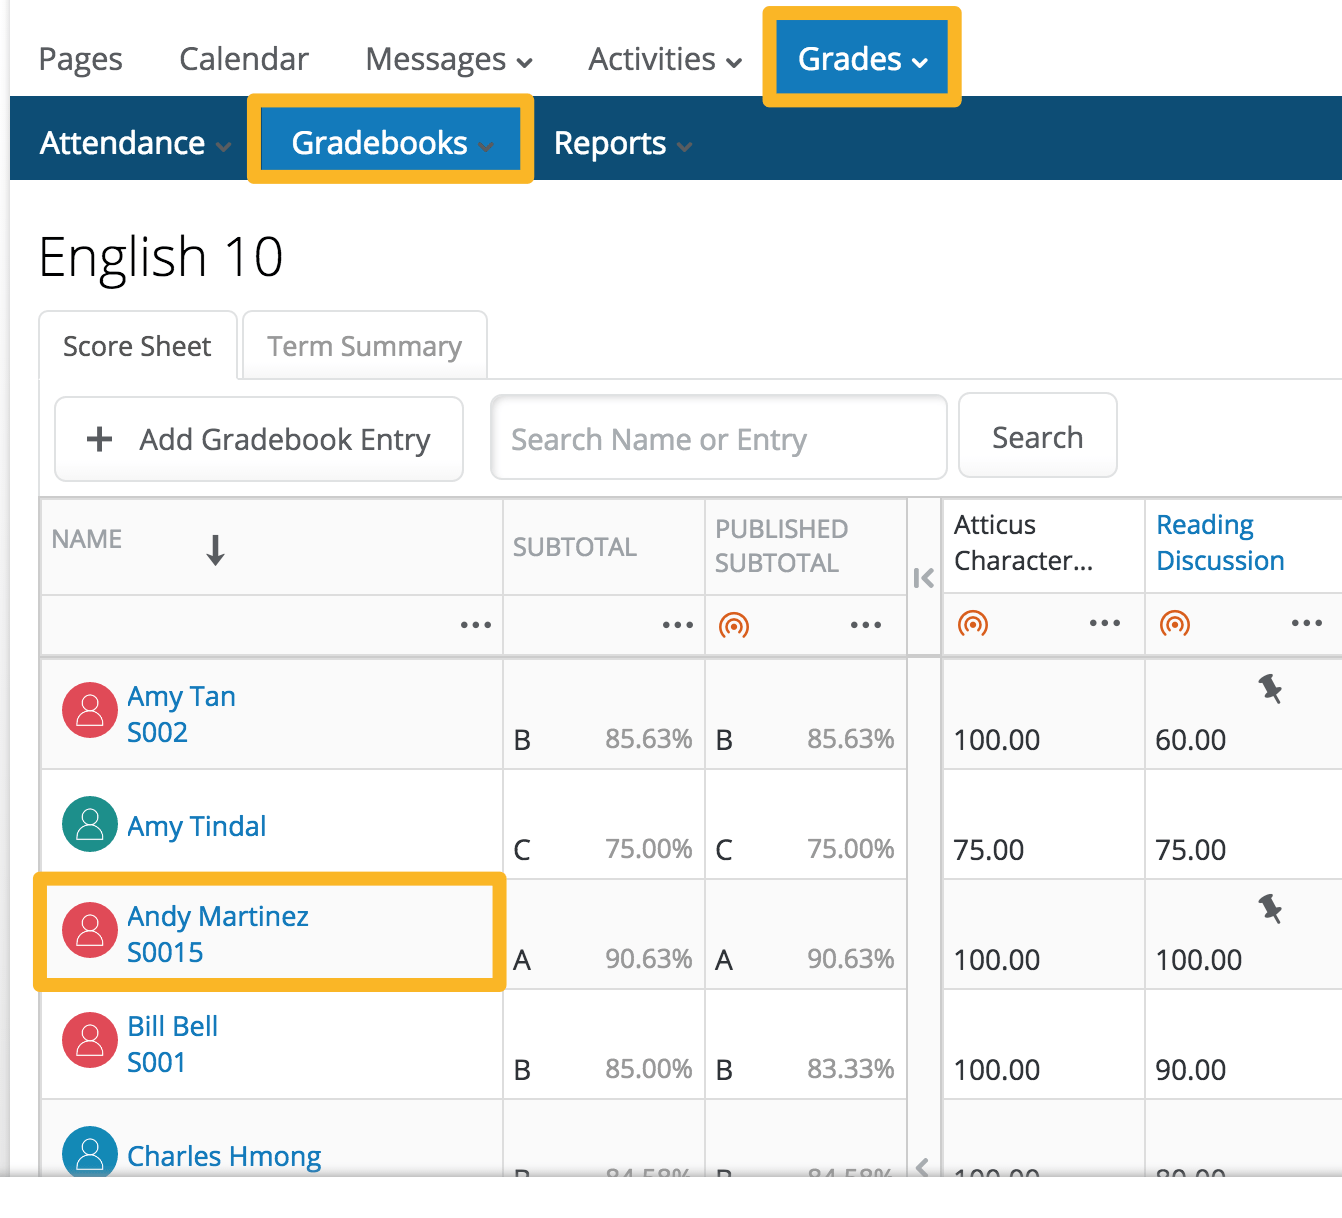Focus the Search Name or Entry field
Viewport: 1342px width, 1218px height.
(718, 439)
